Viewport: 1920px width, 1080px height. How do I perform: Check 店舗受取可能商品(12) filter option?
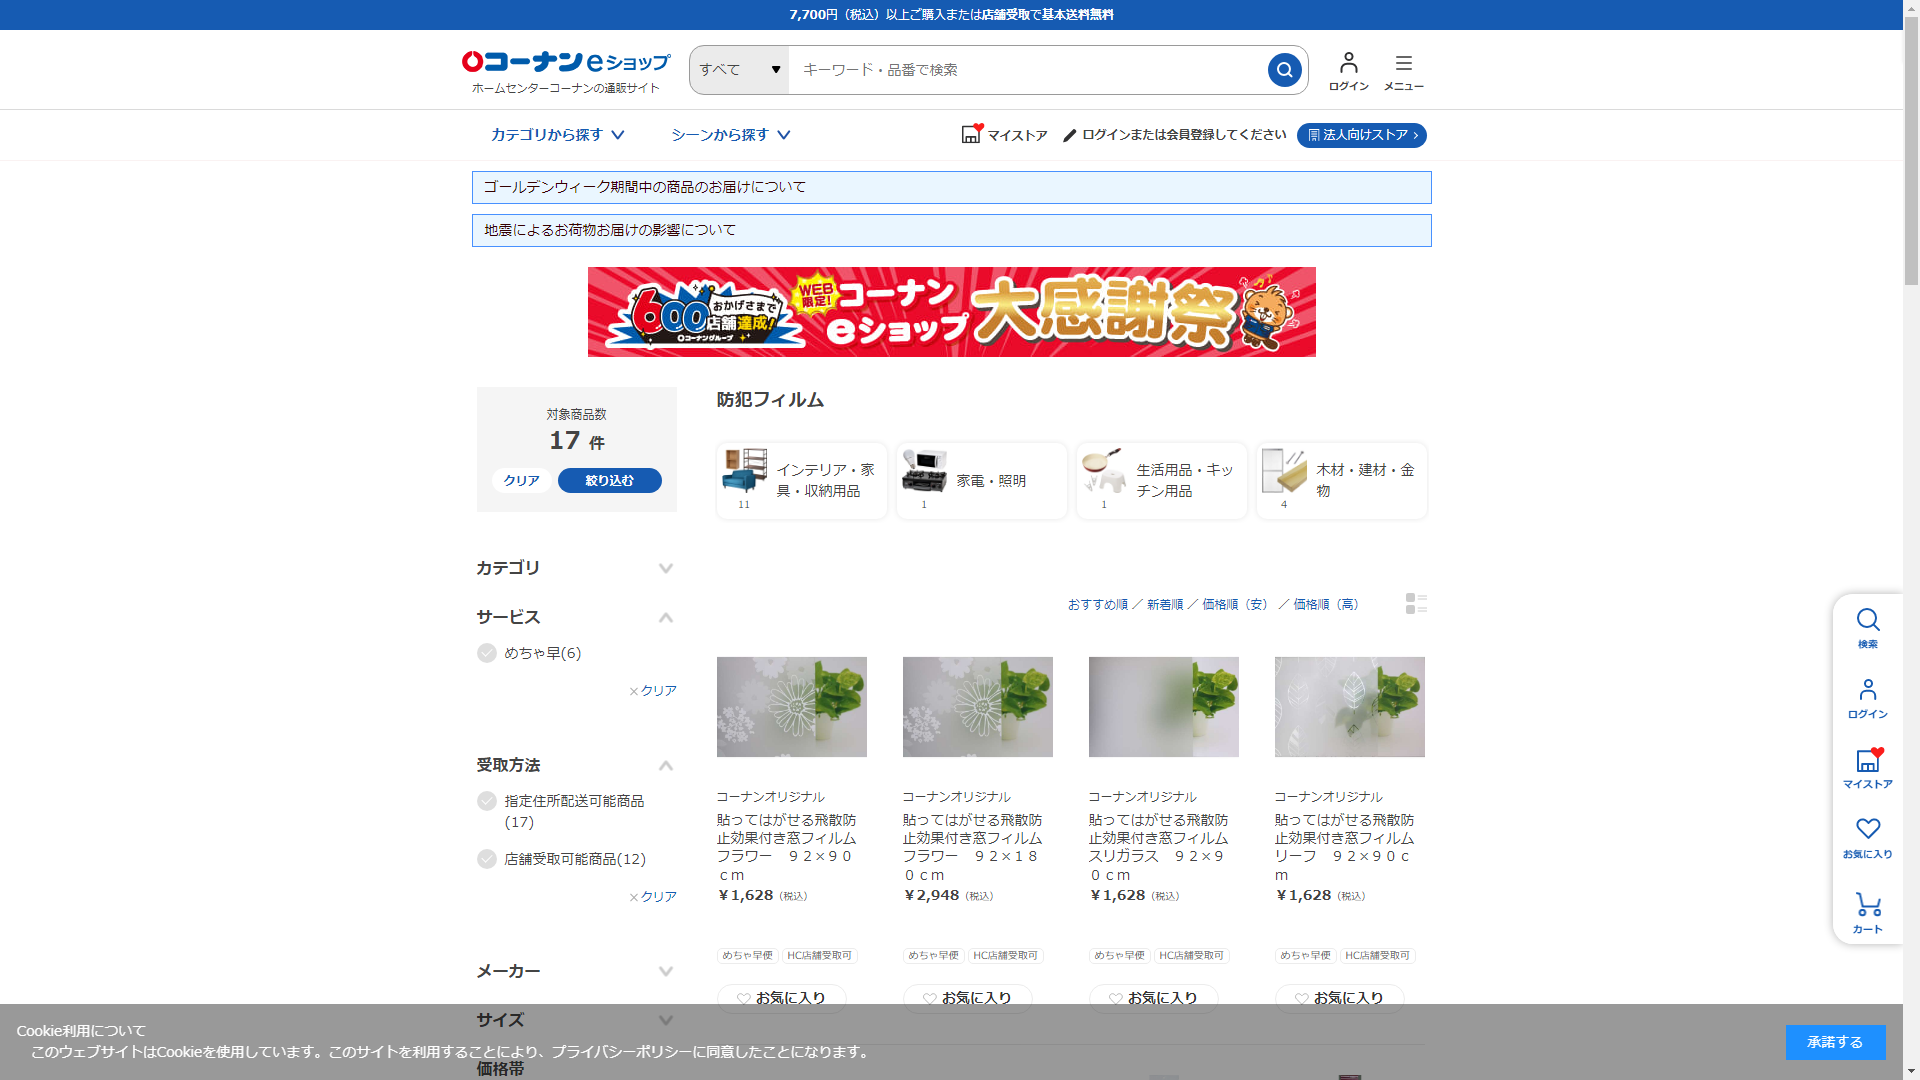(x=487, y=859)
